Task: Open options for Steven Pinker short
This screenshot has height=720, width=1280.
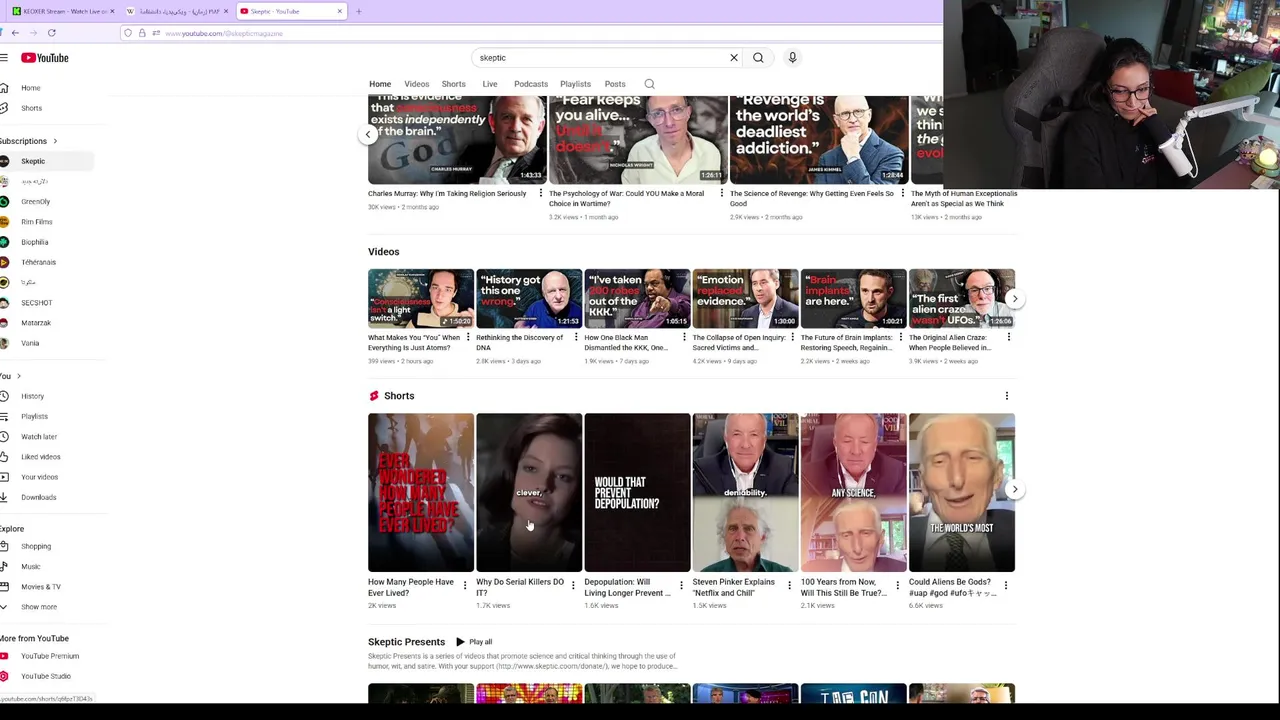Action: tap(789, 585)
